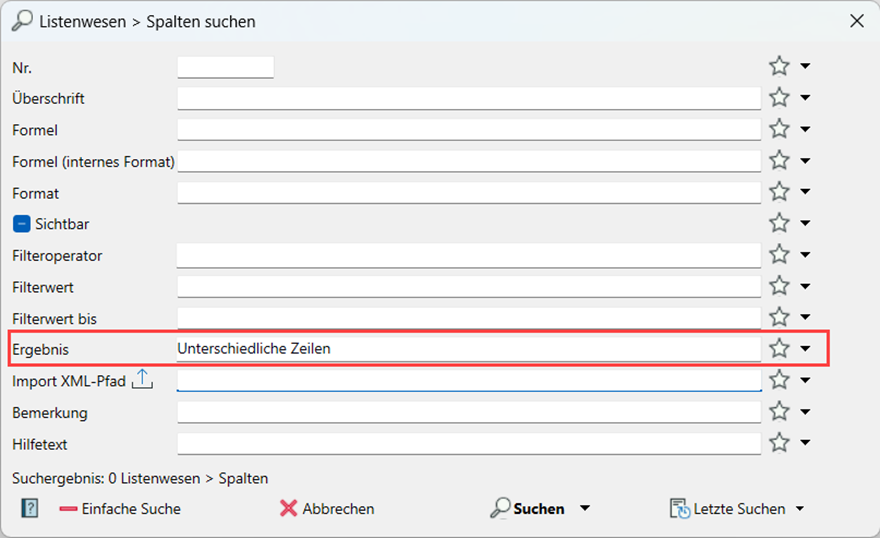This screenshot has width=881, height=538.
Task: Click the upload icon next to Import XML-Pfad
Action: click(x=142, y=379)
